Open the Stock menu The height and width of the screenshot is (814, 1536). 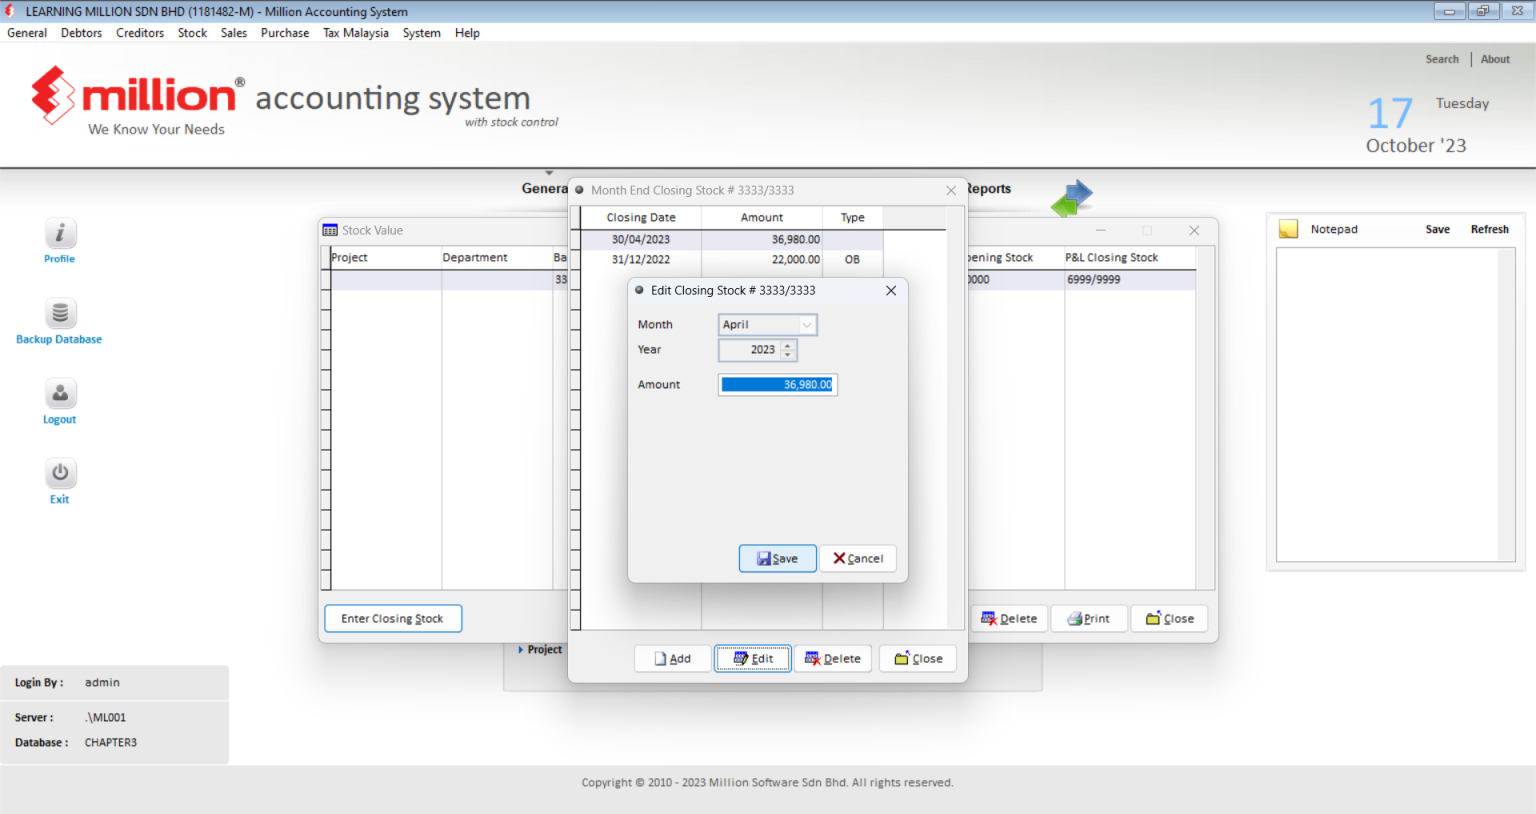coord(192,33)
